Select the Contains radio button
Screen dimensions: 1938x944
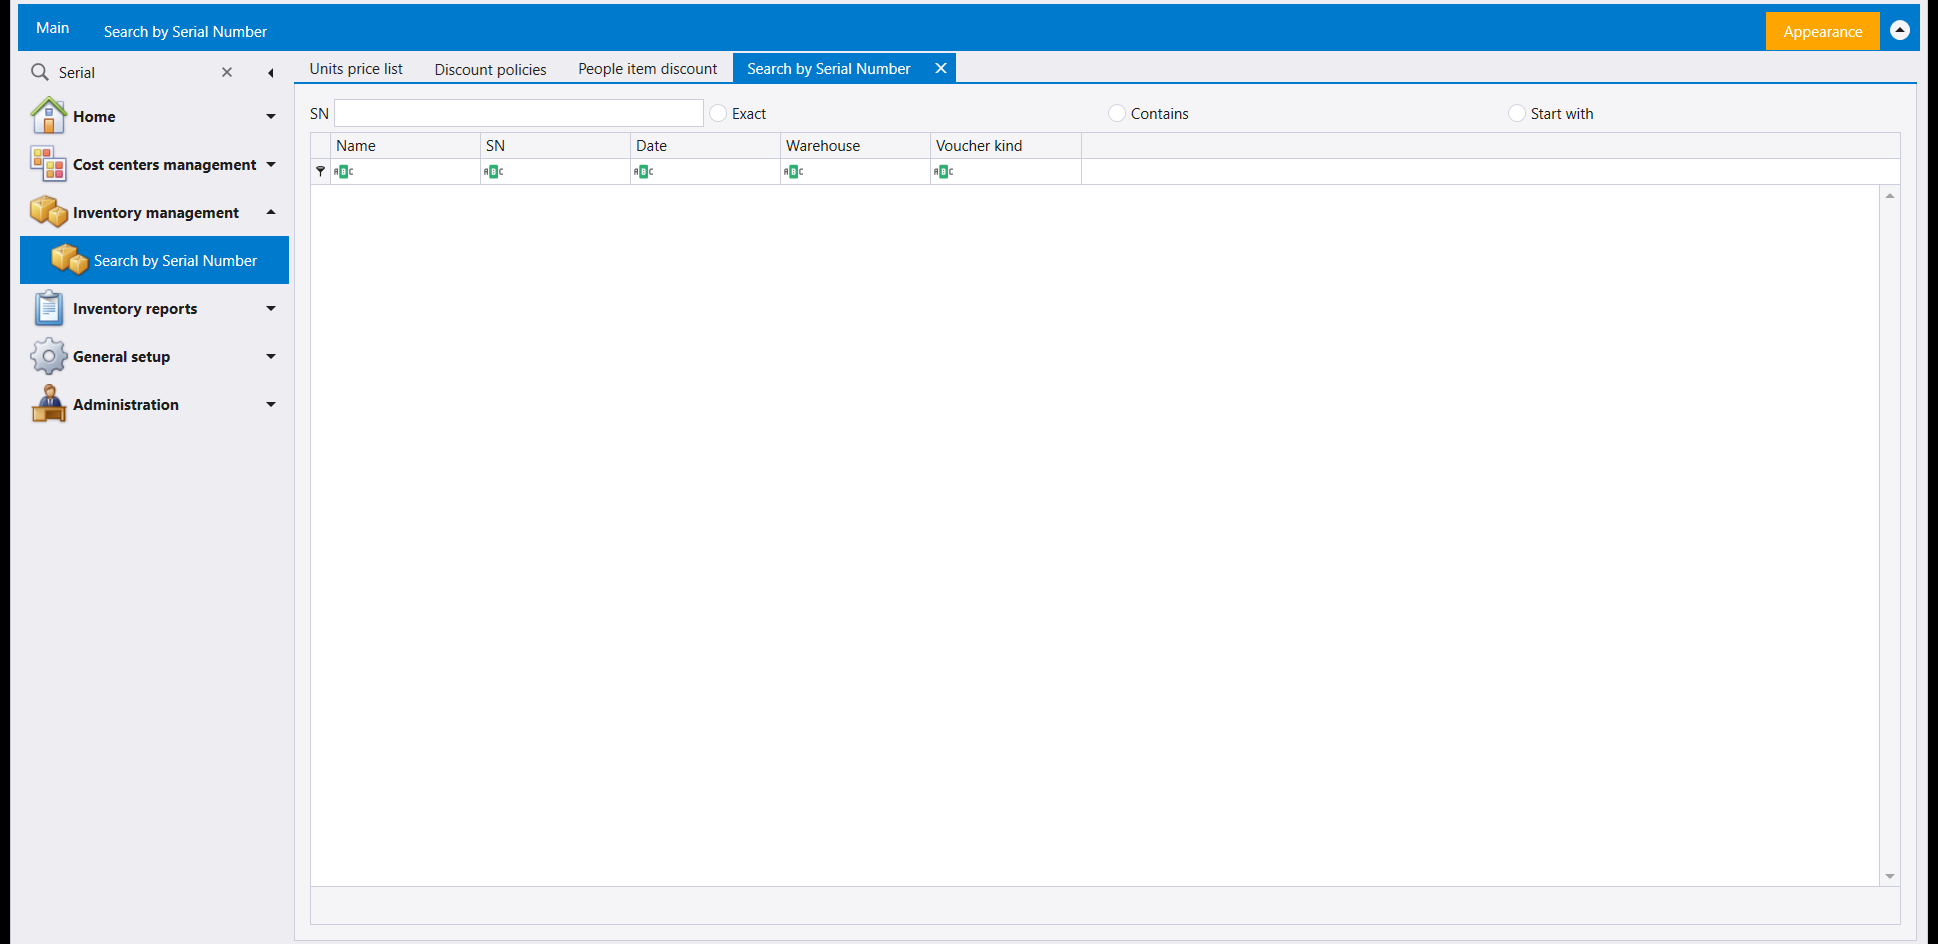1117,113
